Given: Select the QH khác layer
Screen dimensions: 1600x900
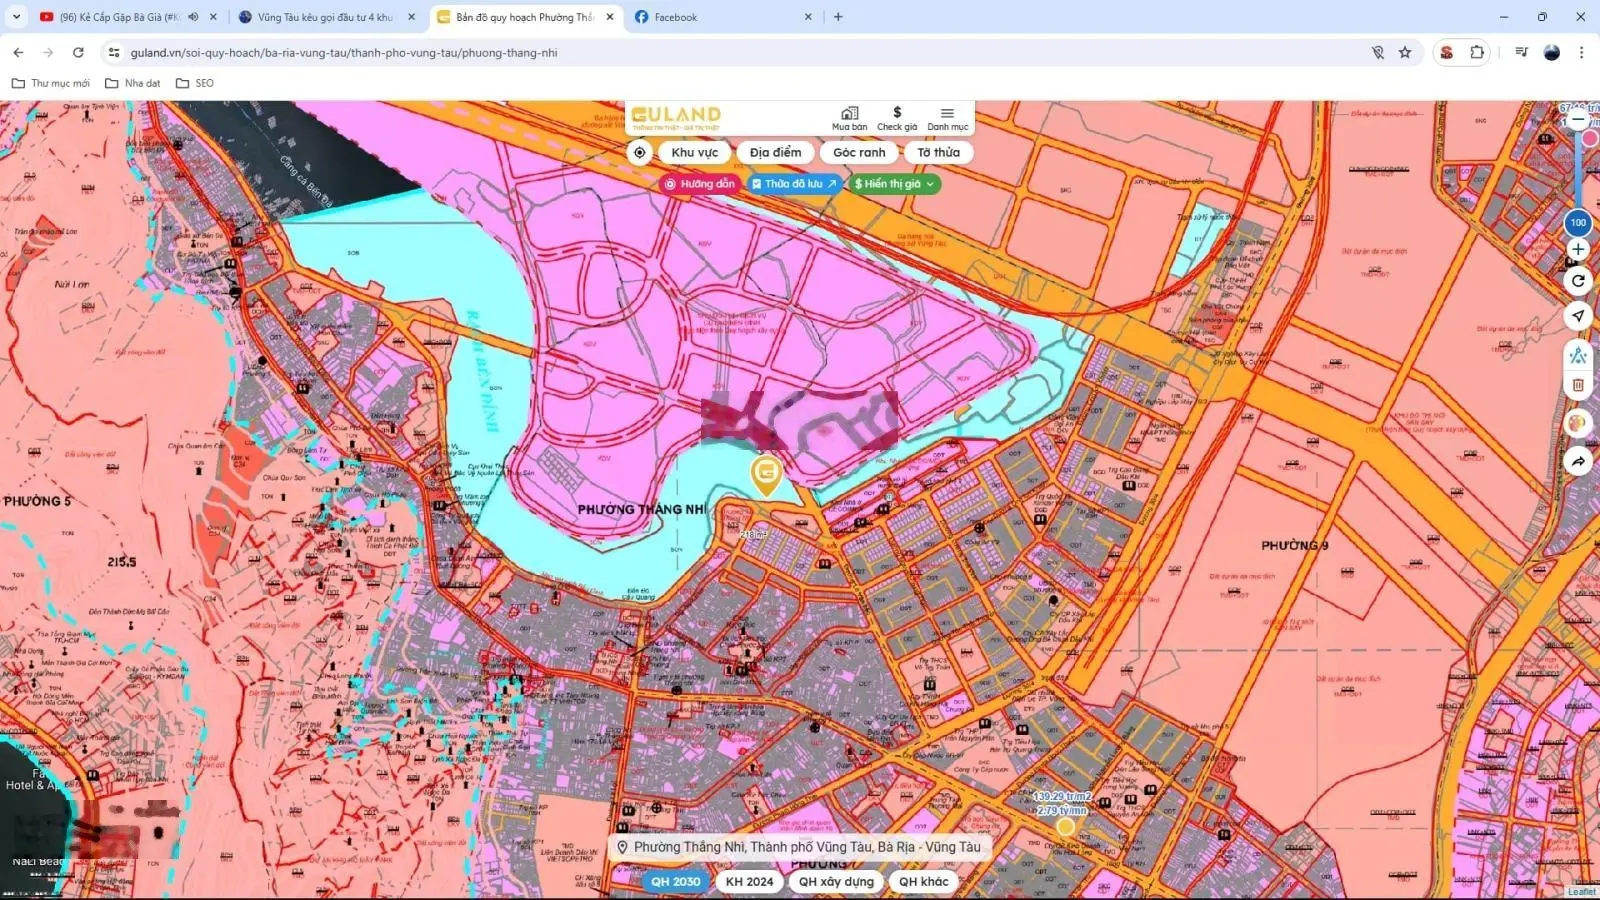Looking at the screenshot, I should pyautogui.click(x=923, y=881).
